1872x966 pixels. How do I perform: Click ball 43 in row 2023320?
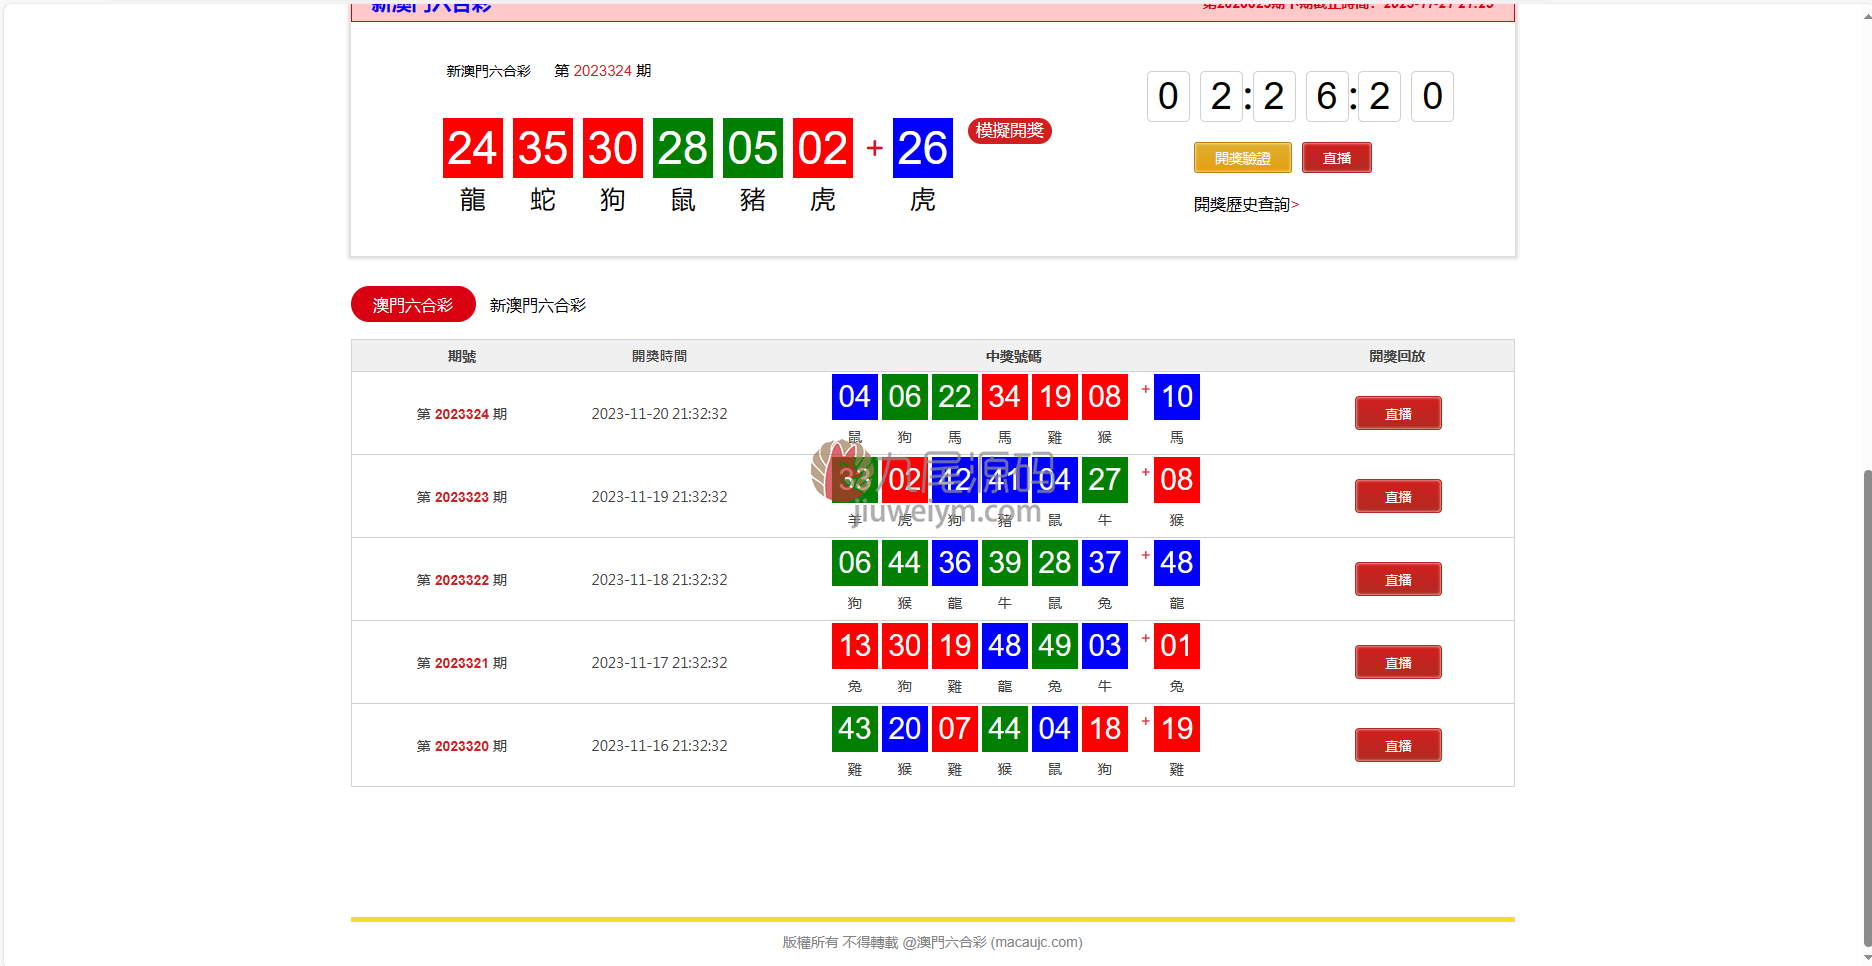pyautogui.click(x=855, y=729)
